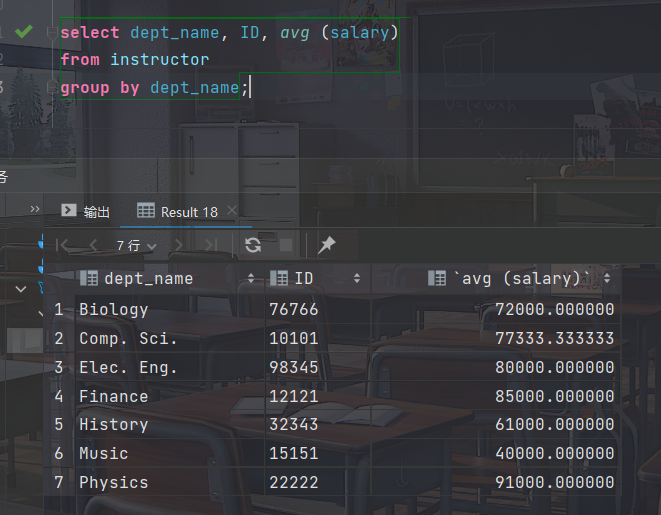Close the Result 18 tab

point(231,210)
